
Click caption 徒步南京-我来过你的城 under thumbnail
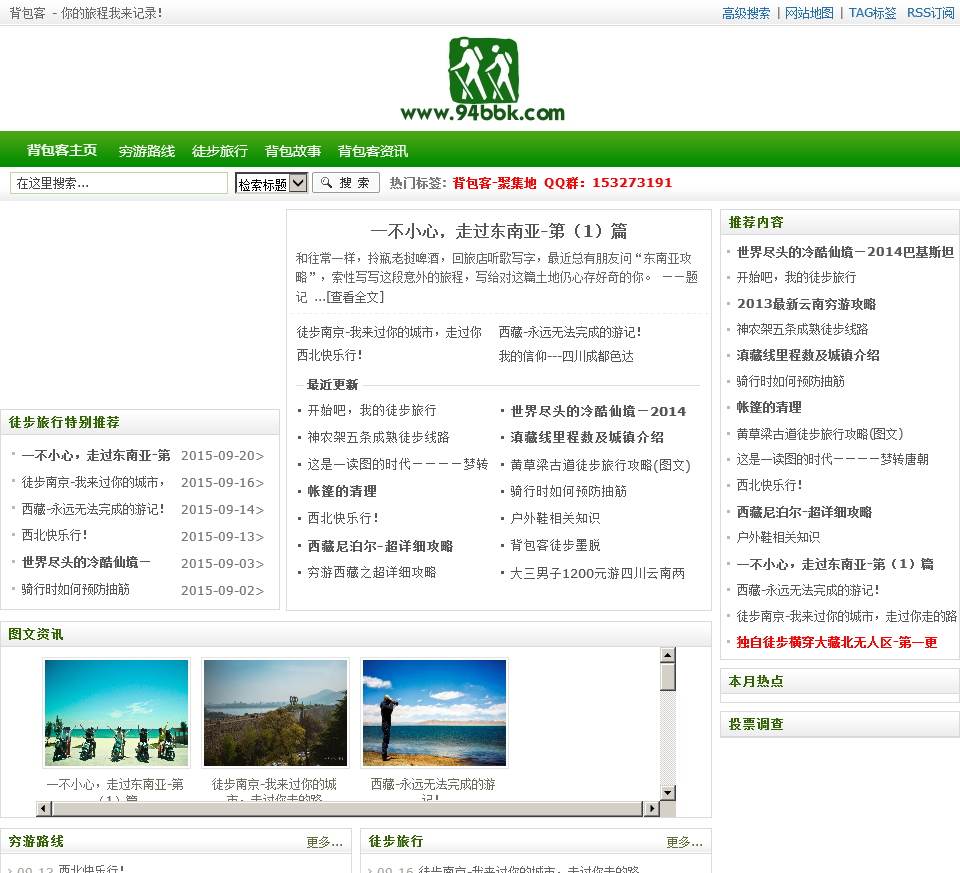point(274,784)
